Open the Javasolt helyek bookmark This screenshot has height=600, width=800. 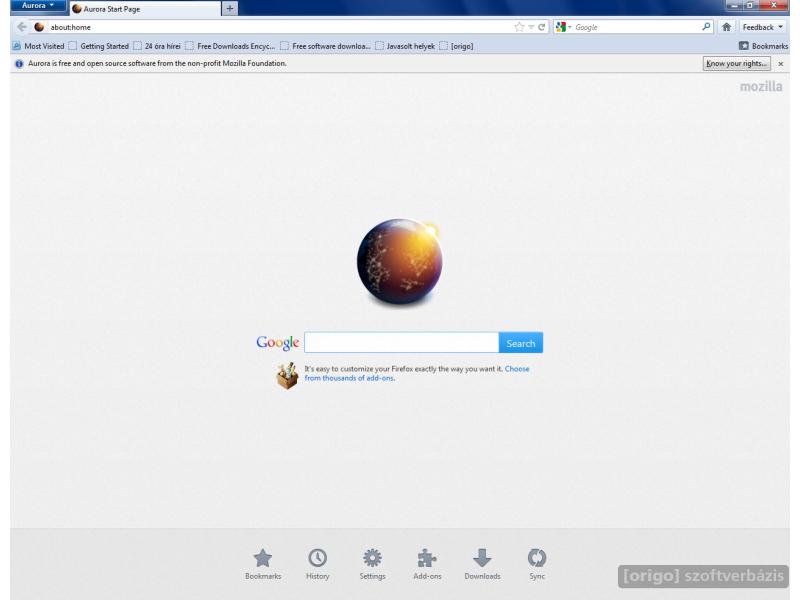(405, 46)
